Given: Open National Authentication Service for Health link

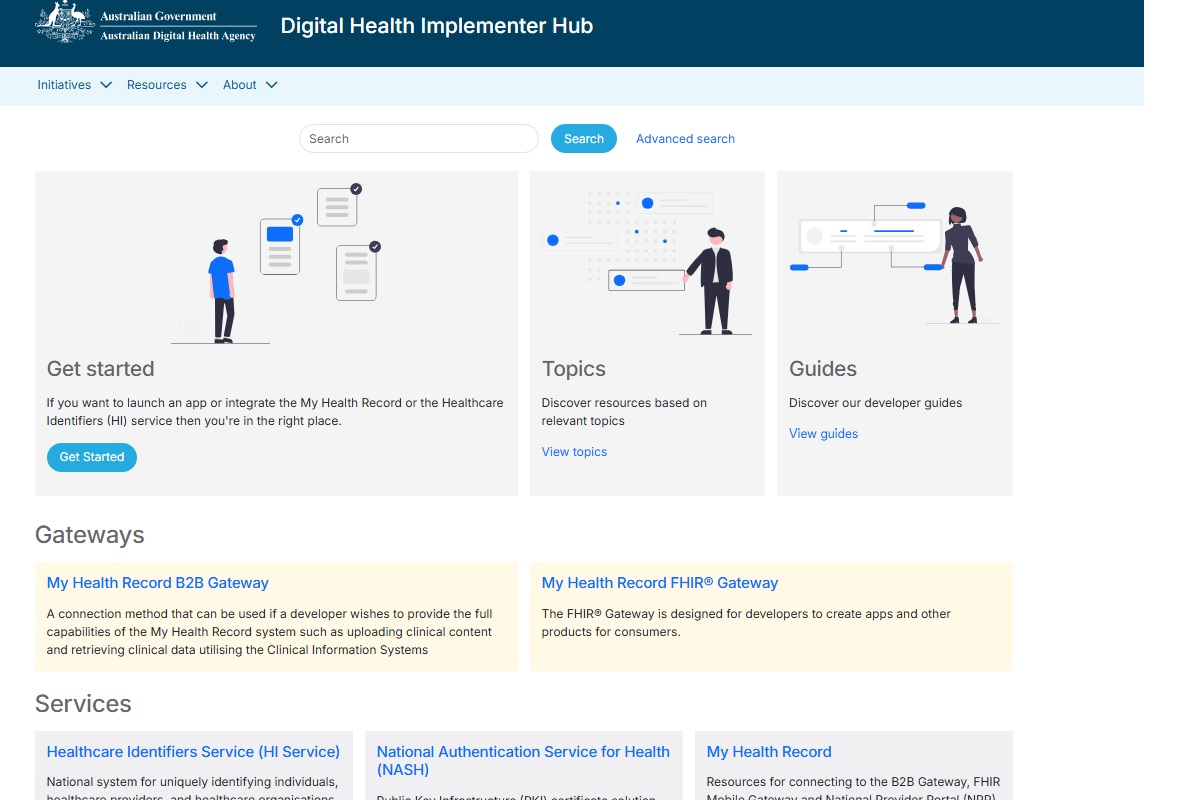Looking at the screenshot, I should [523, 761].
